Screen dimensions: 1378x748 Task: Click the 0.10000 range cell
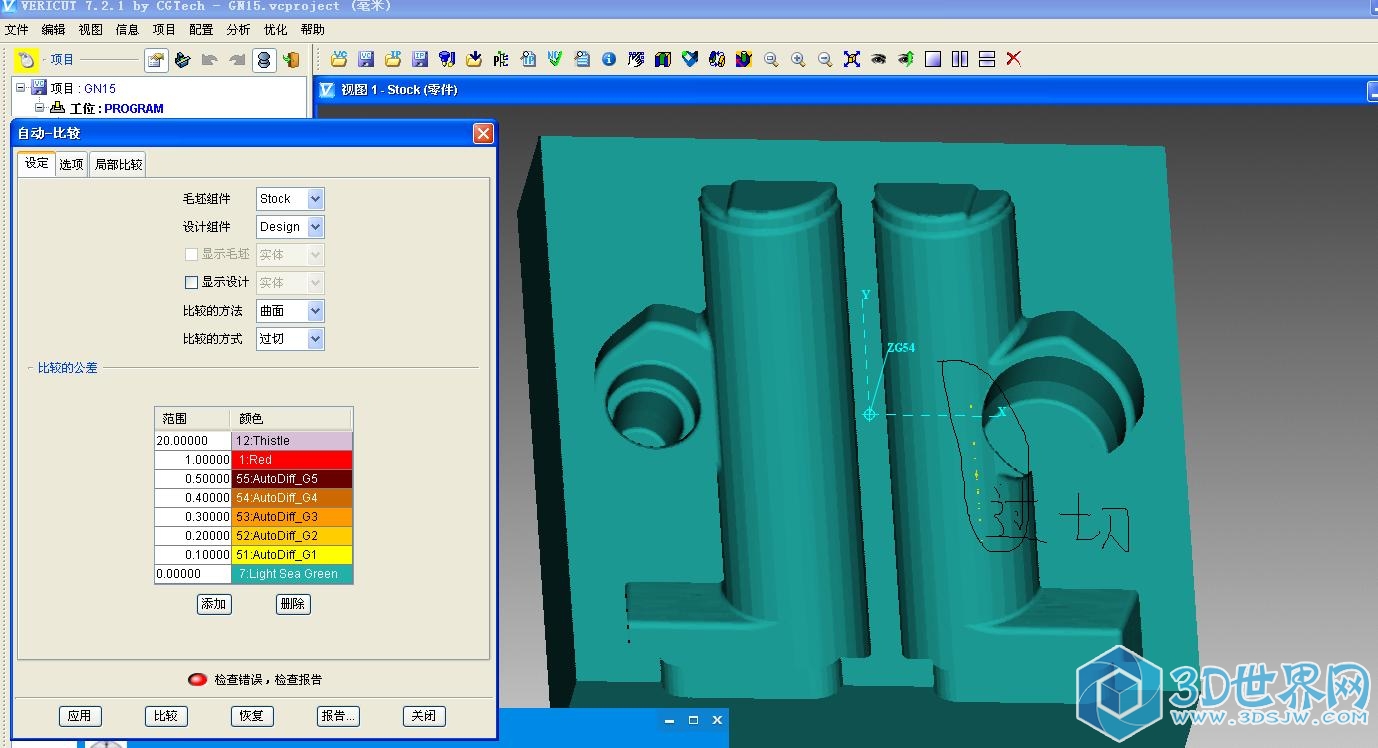[x=193, y=555]
